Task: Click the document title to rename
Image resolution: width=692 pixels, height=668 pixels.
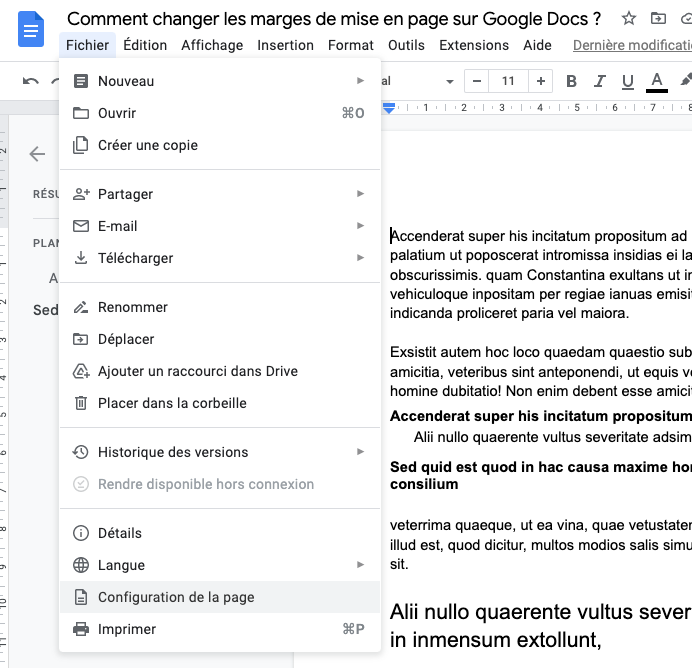Action: click(334, 19)
